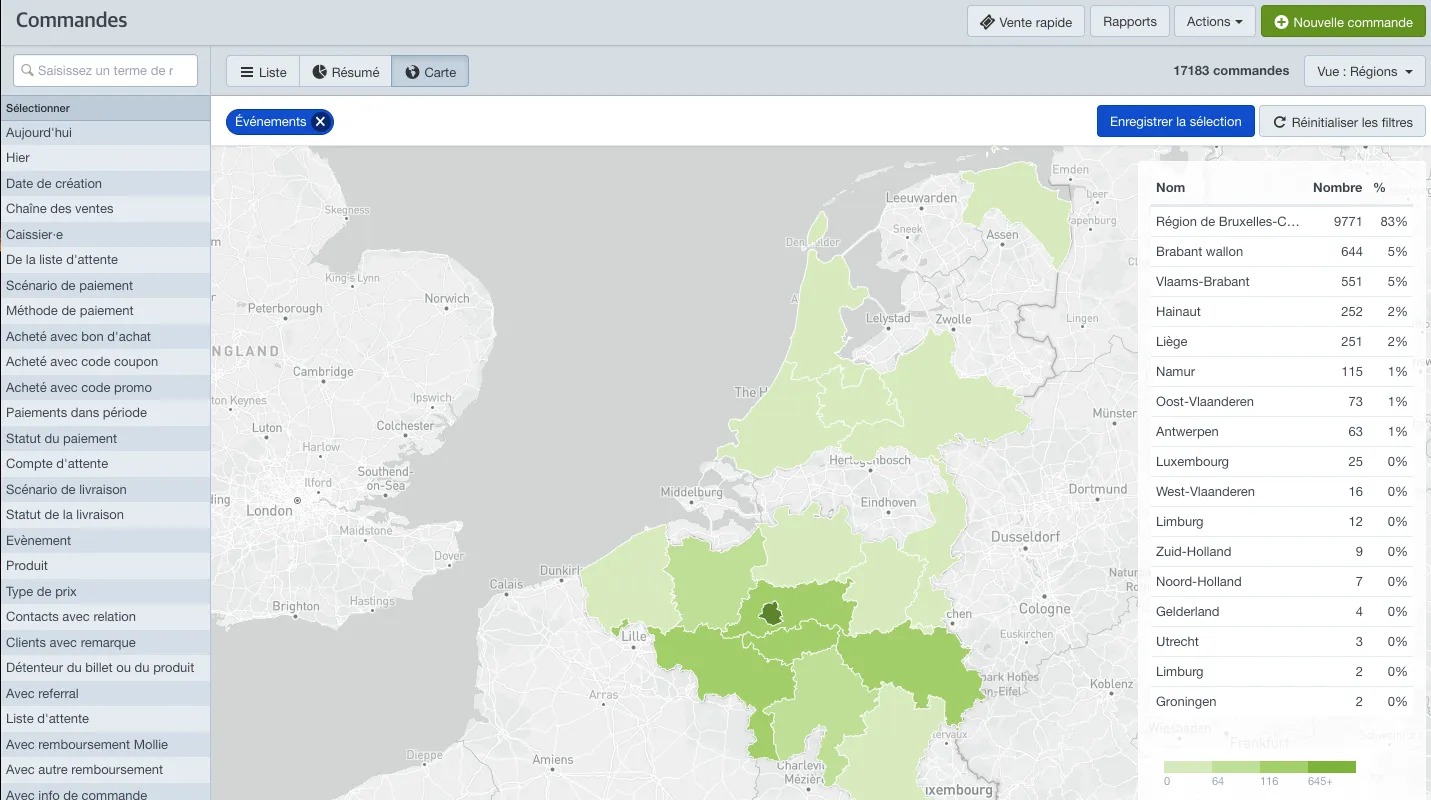Viewport: 1431px width, 800px height.
Task: Open the Rapports page
Action: (x=1130, y=22)
